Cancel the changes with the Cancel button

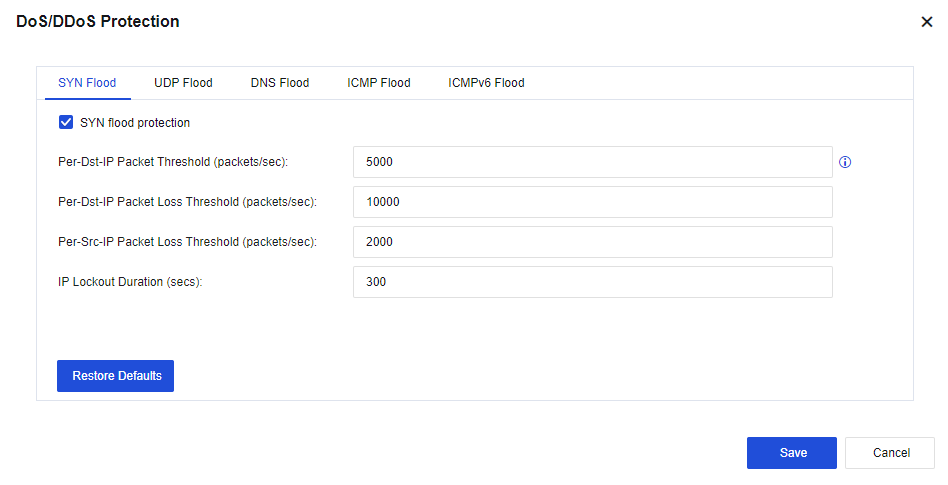(890, 453)
